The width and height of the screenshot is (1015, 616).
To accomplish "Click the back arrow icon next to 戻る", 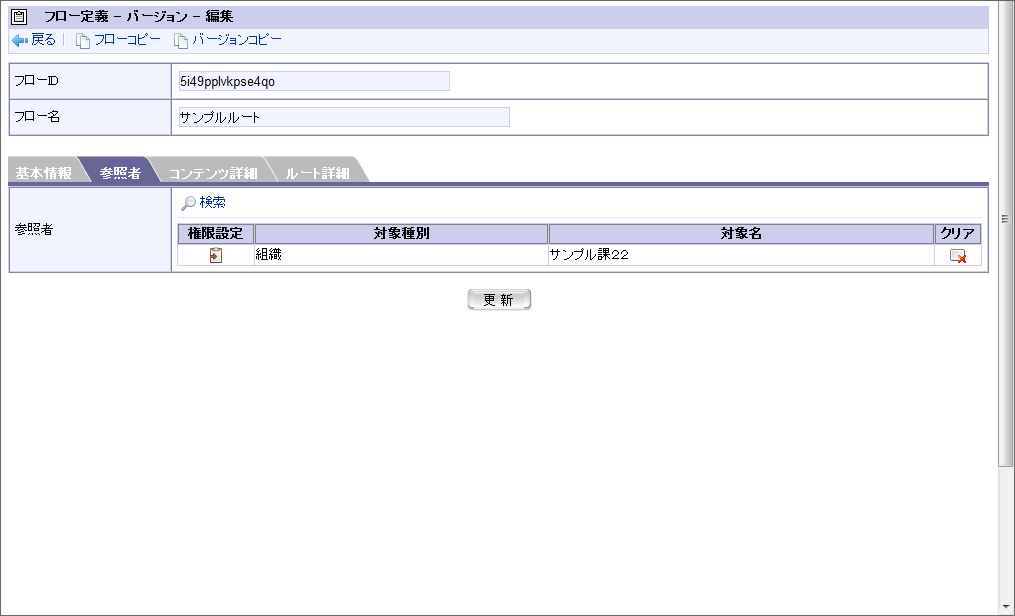I will [x=19, y=40].
